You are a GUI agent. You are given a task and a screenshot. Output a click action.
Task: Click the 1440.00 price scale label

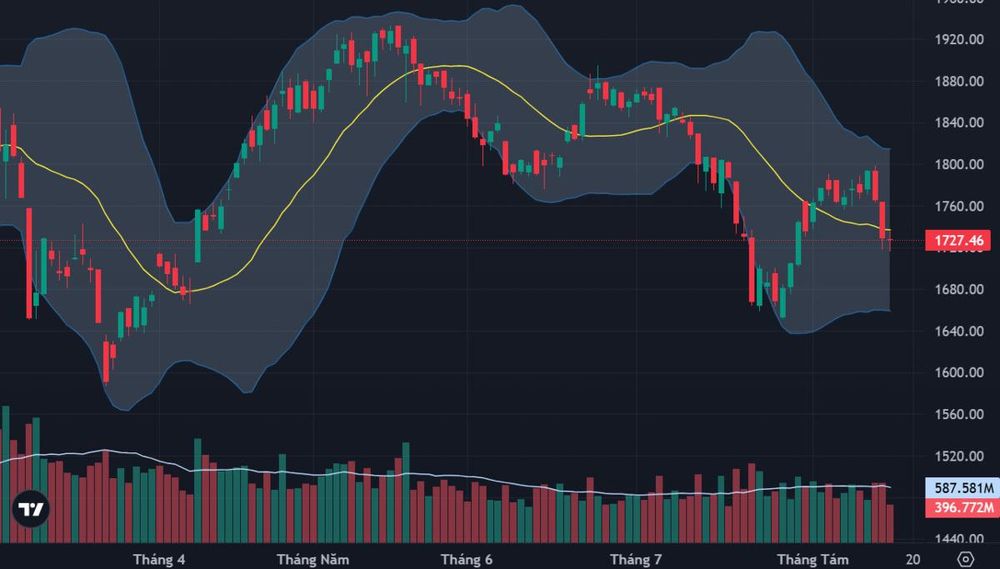pyautogui.click(x=959, y=540)
